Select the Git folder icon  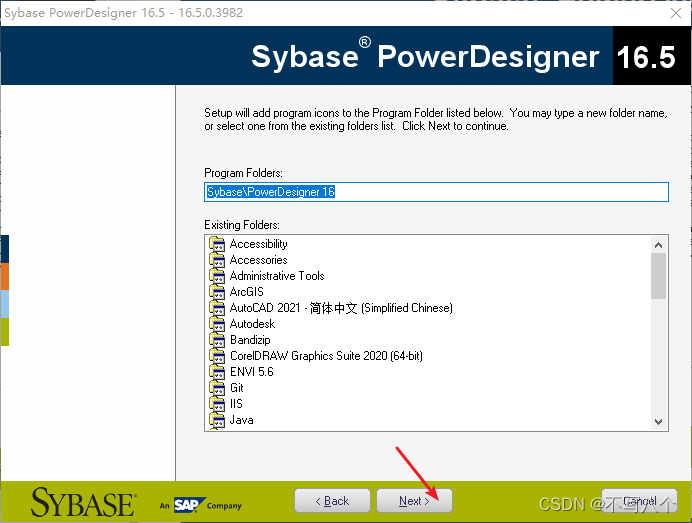tap(217, 388)
